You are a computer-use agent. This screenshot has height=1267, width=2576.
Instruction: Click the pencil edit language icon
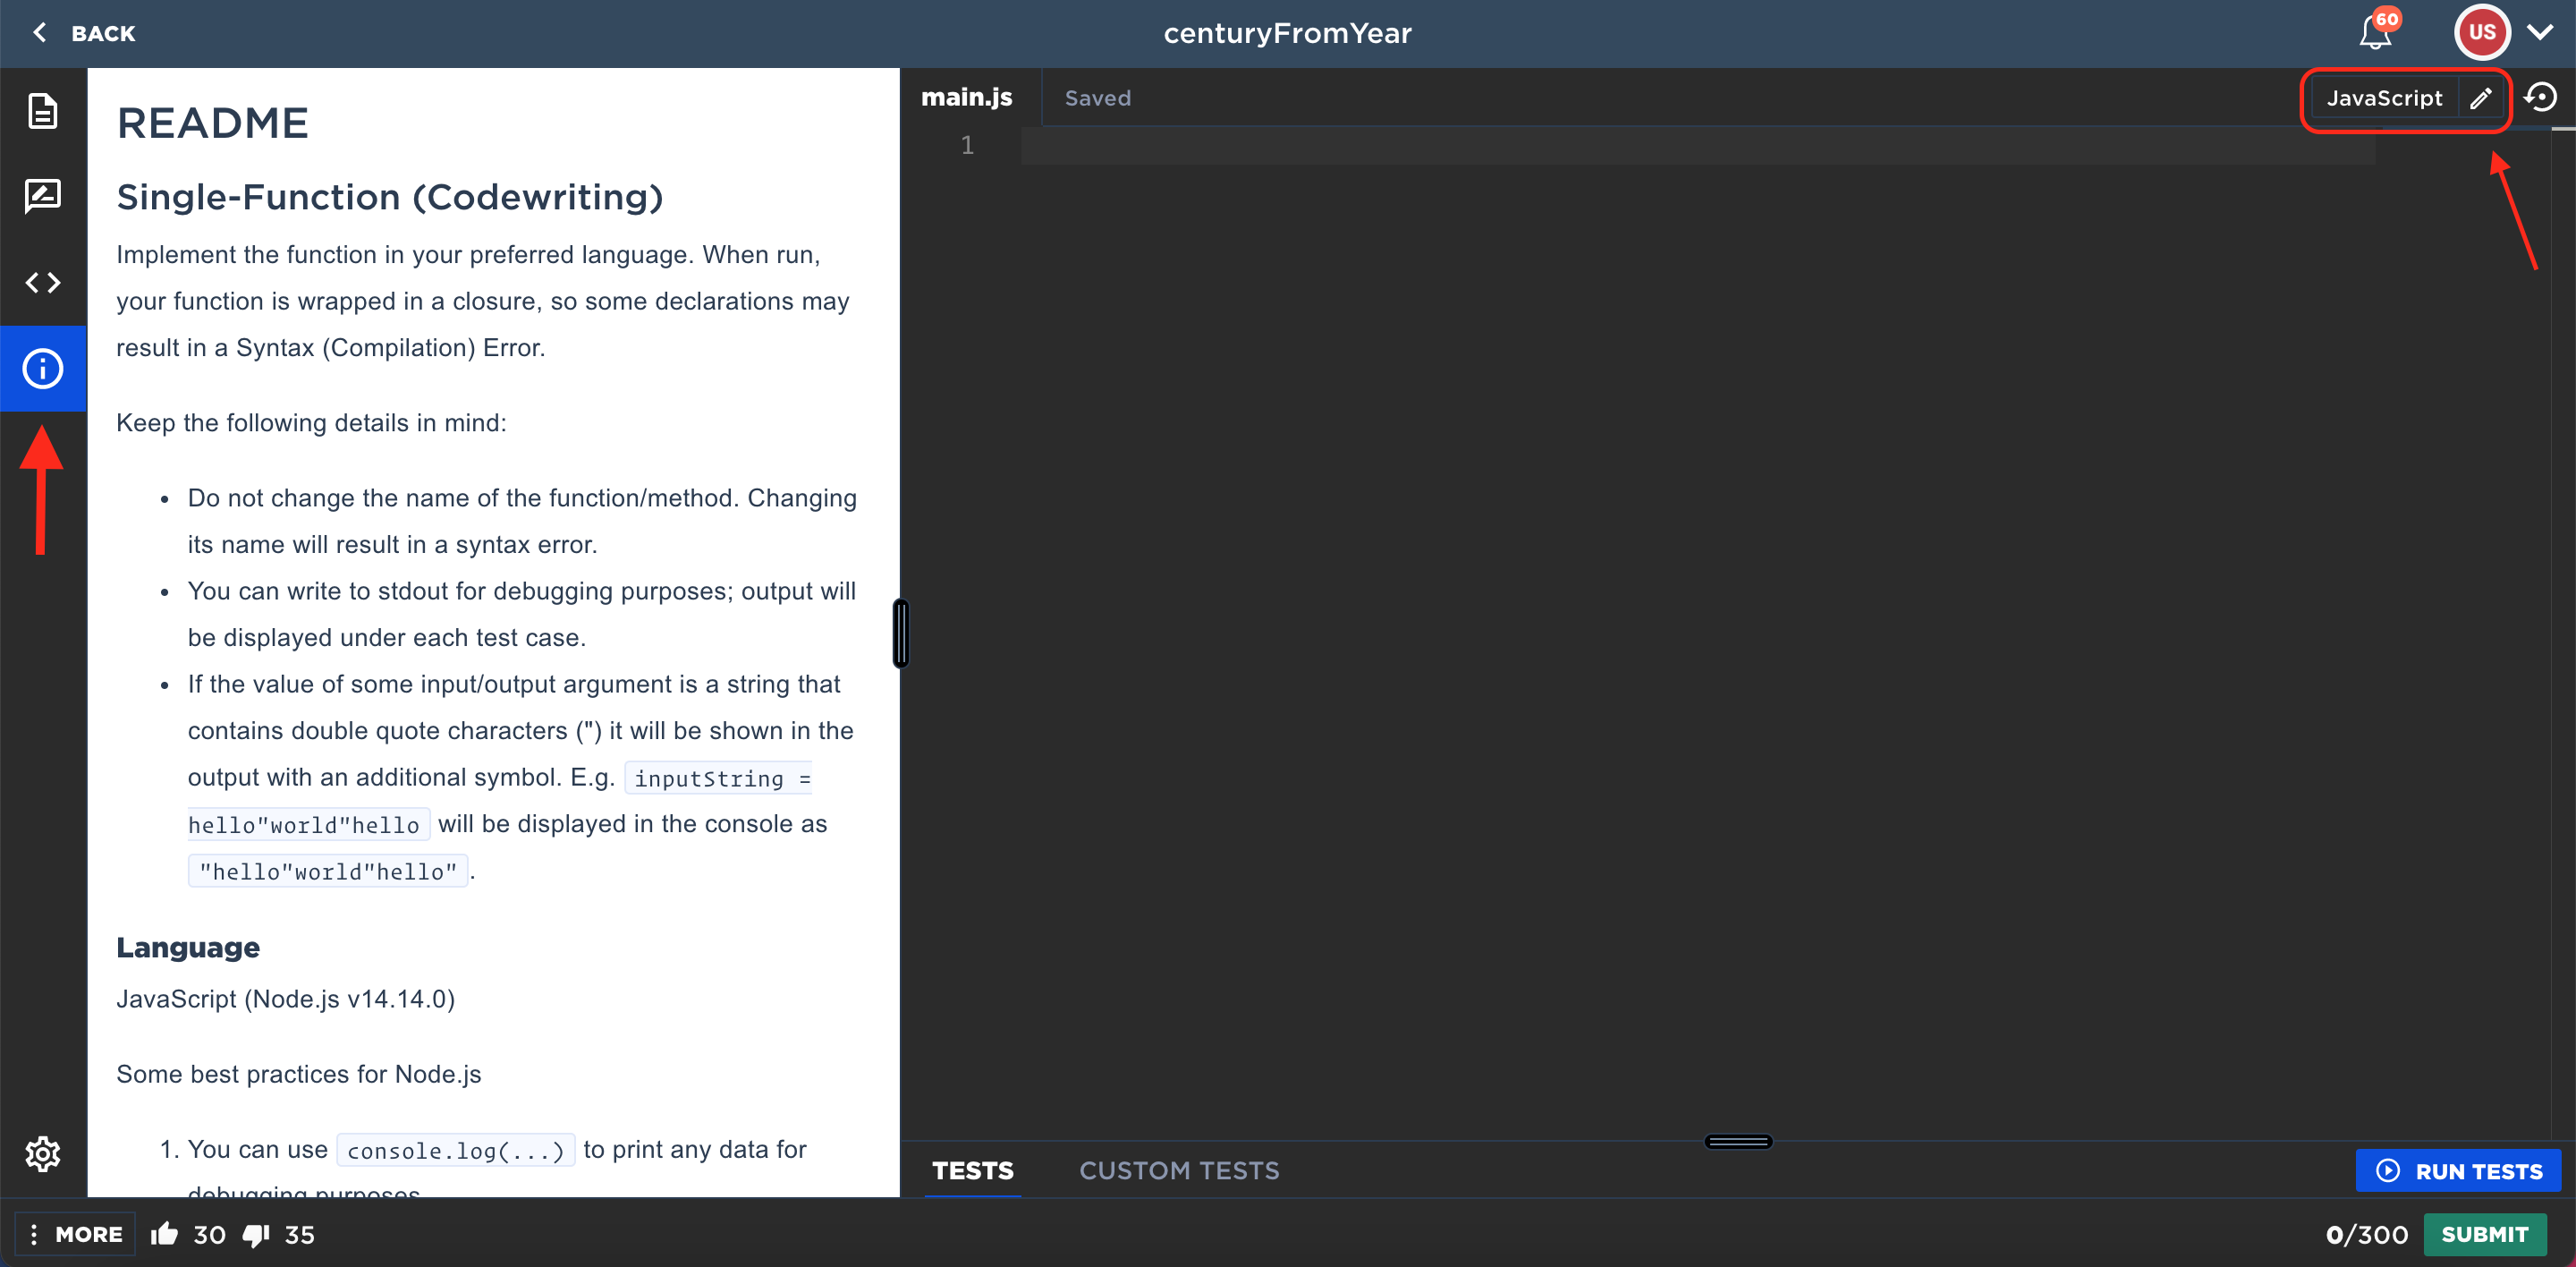click(x=2481, y=98)
